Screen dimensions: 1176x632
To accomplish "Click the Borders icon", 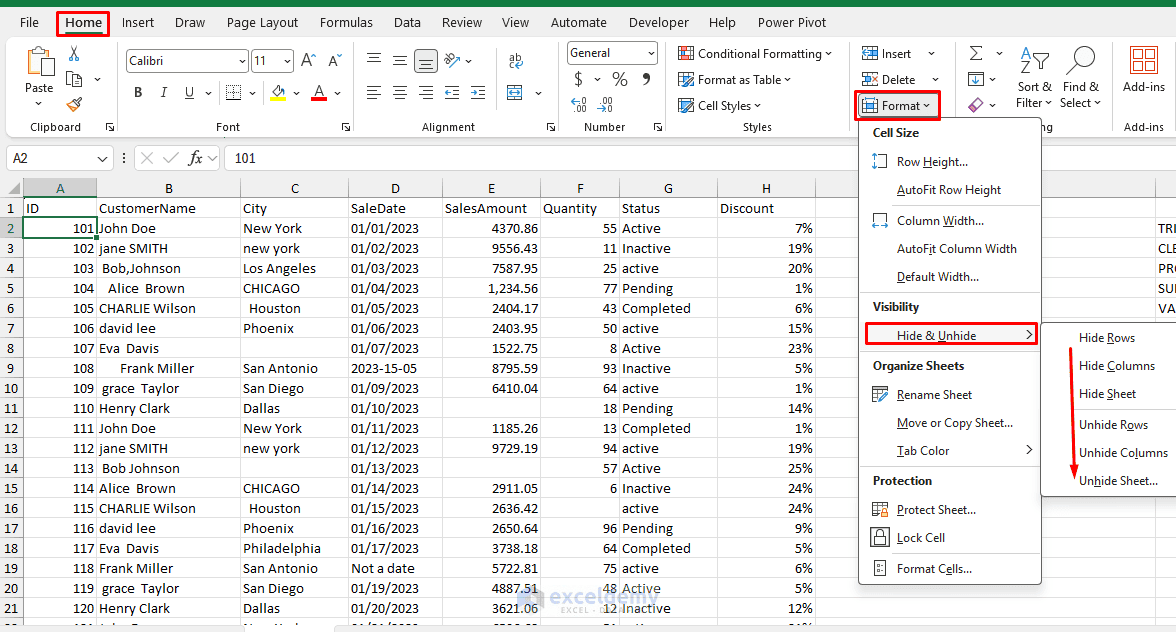I will pyautogui.click(x=234, y=93).
